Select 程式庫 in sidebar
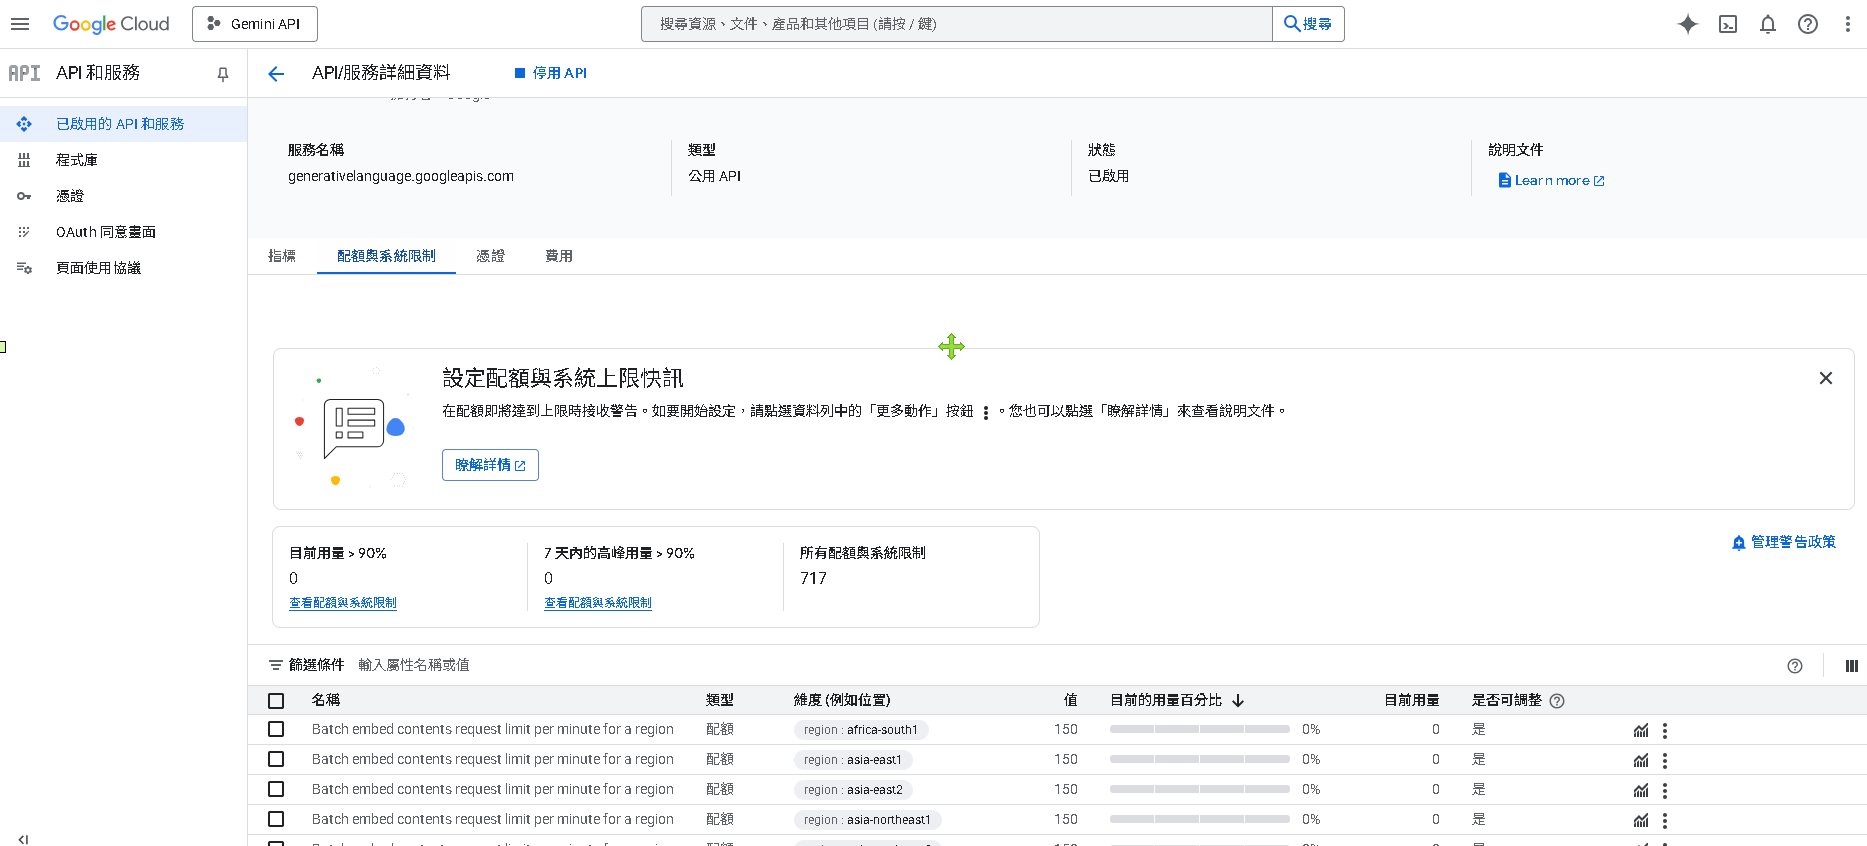Viewport: 1867px width, 846px height. coord(123,160)
